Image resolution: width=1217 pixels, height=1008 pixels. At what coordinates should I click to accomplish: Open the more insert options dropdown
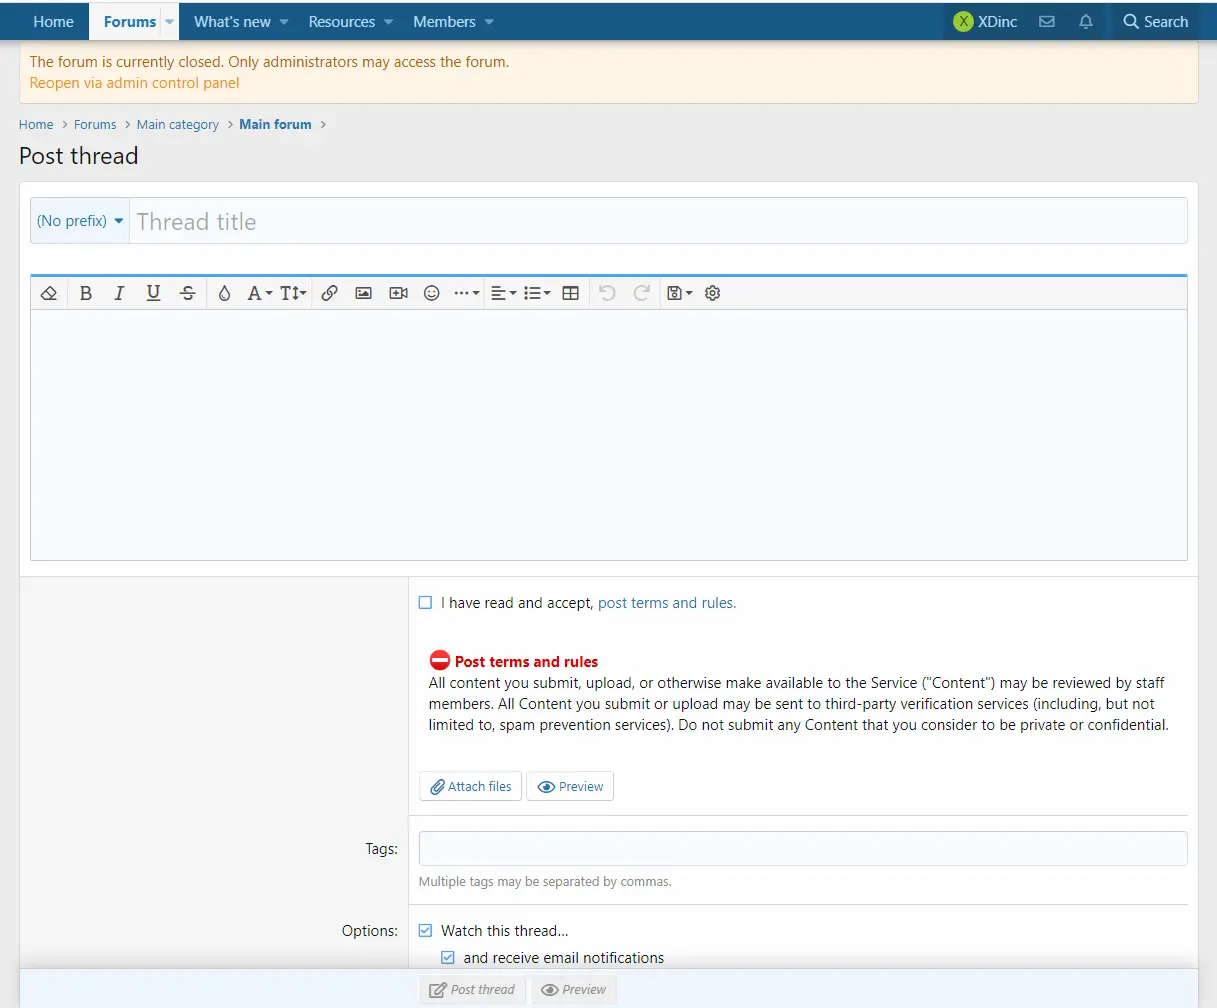coord(467,293)
